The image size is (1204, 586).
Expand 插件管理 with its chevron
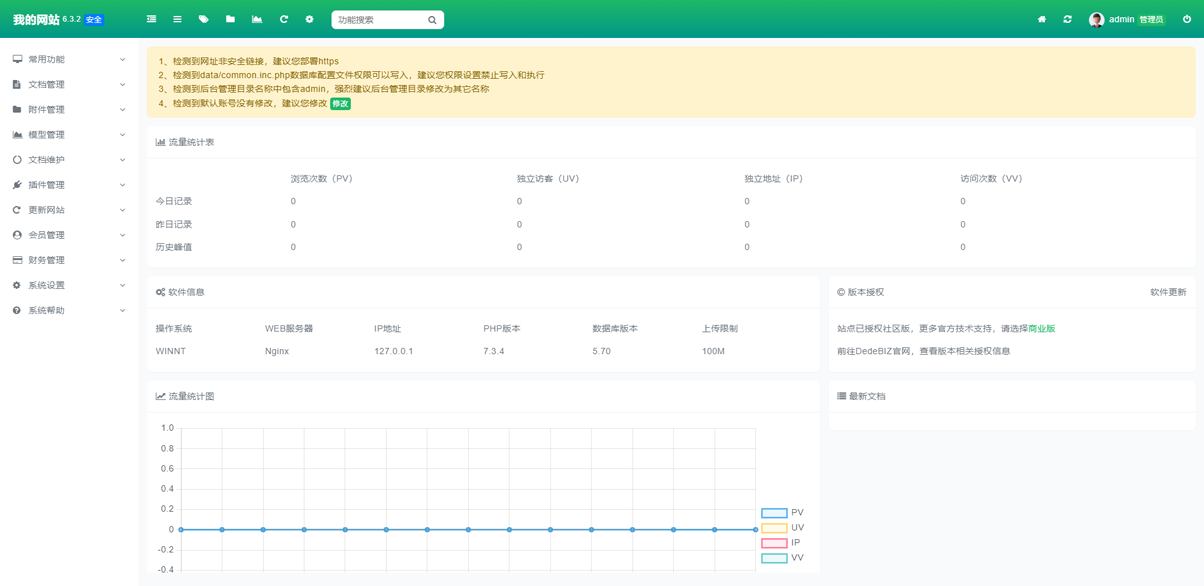[123, 184]
